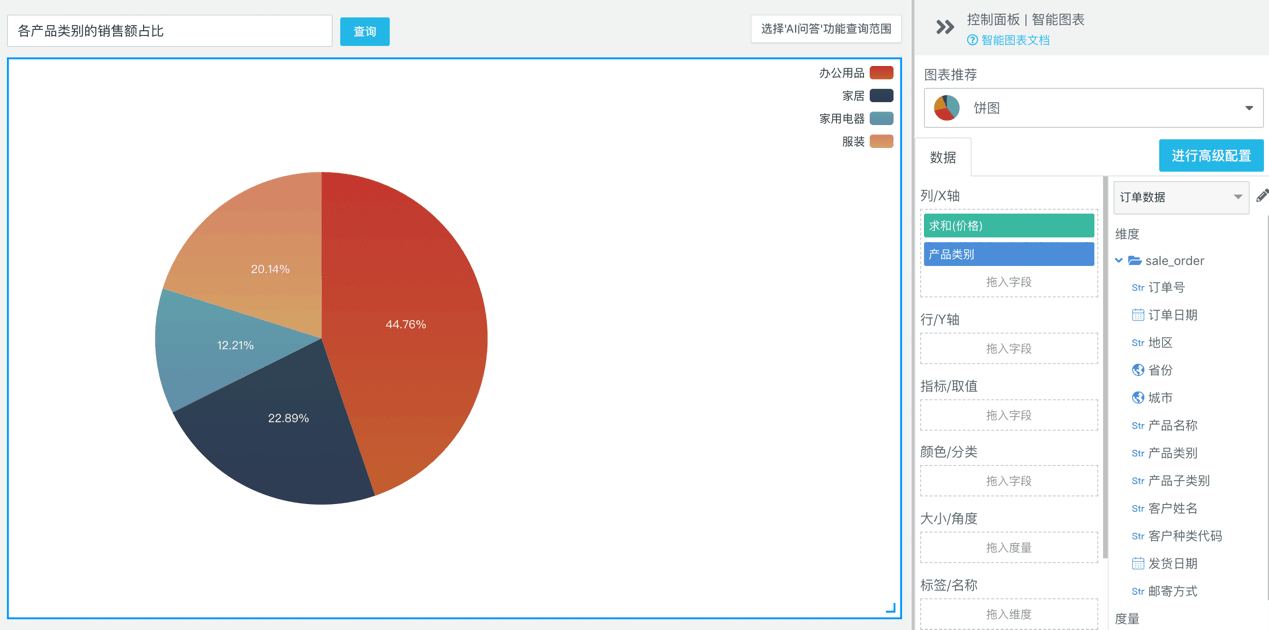Screen dimensions: 1269x630
Task: Click the 办公用品 legend color swatch
Action: tap(881, 73)
